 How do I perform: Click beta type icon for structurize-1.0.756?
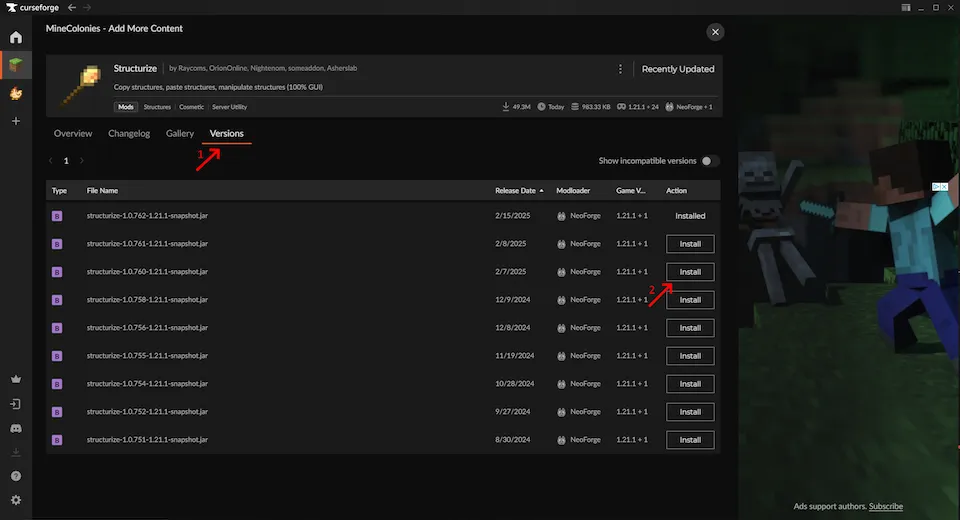[x=57, y=328]
